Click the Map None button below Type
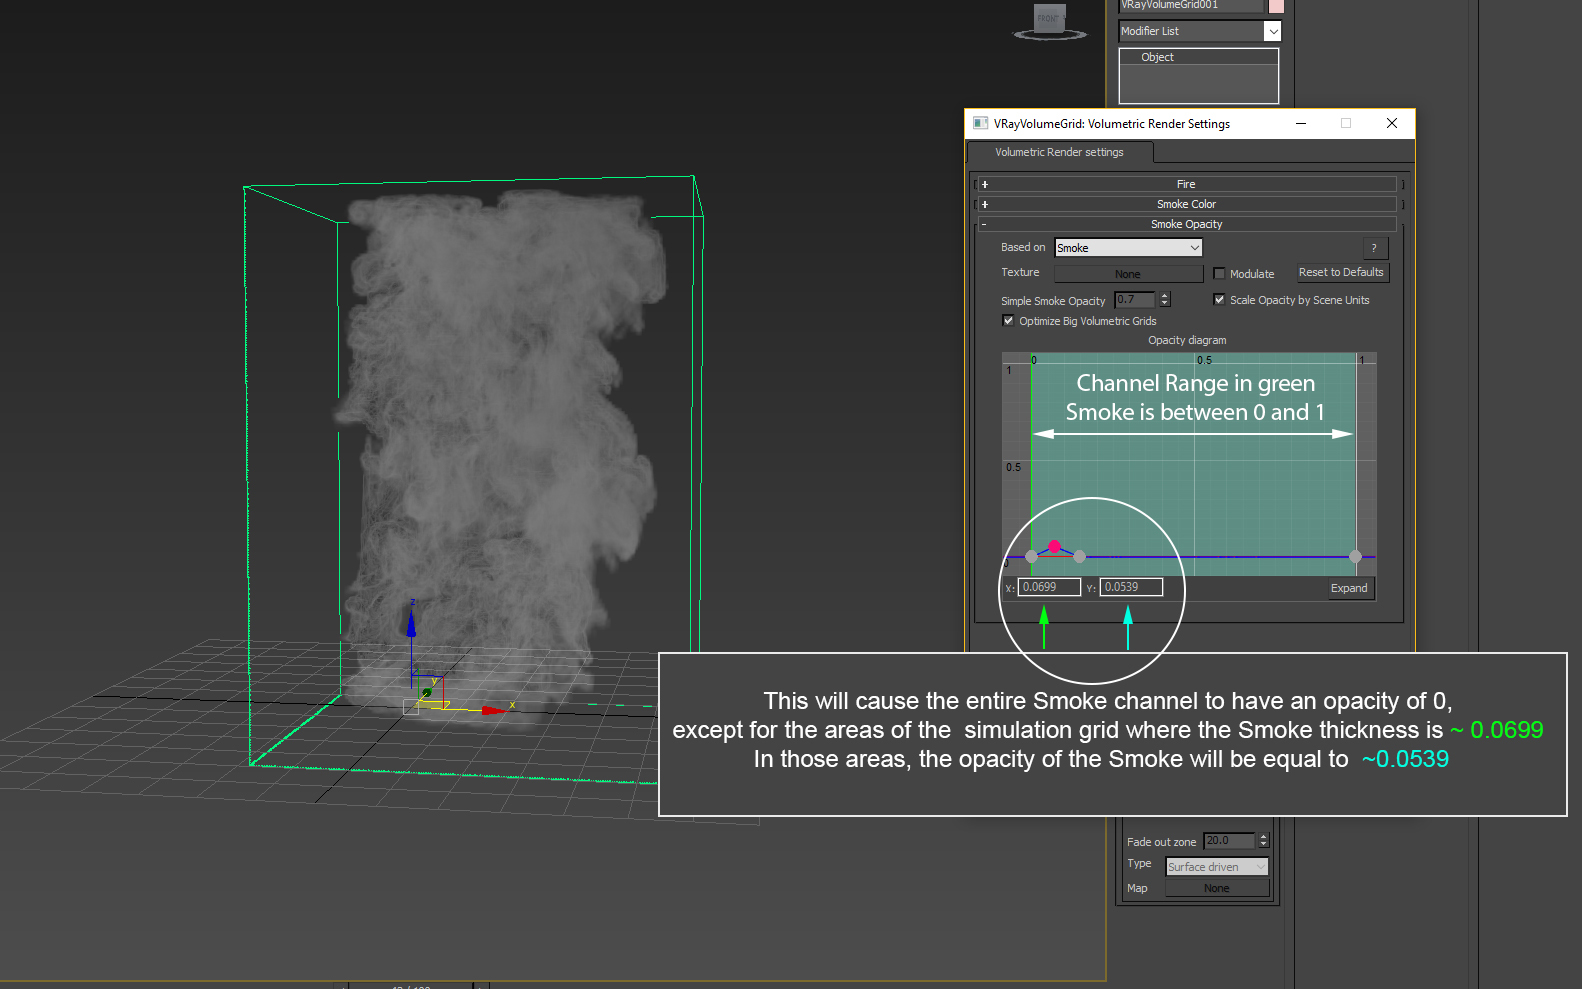The height and width of the screenshot is (989, 1582). (x=1217, y=888)
